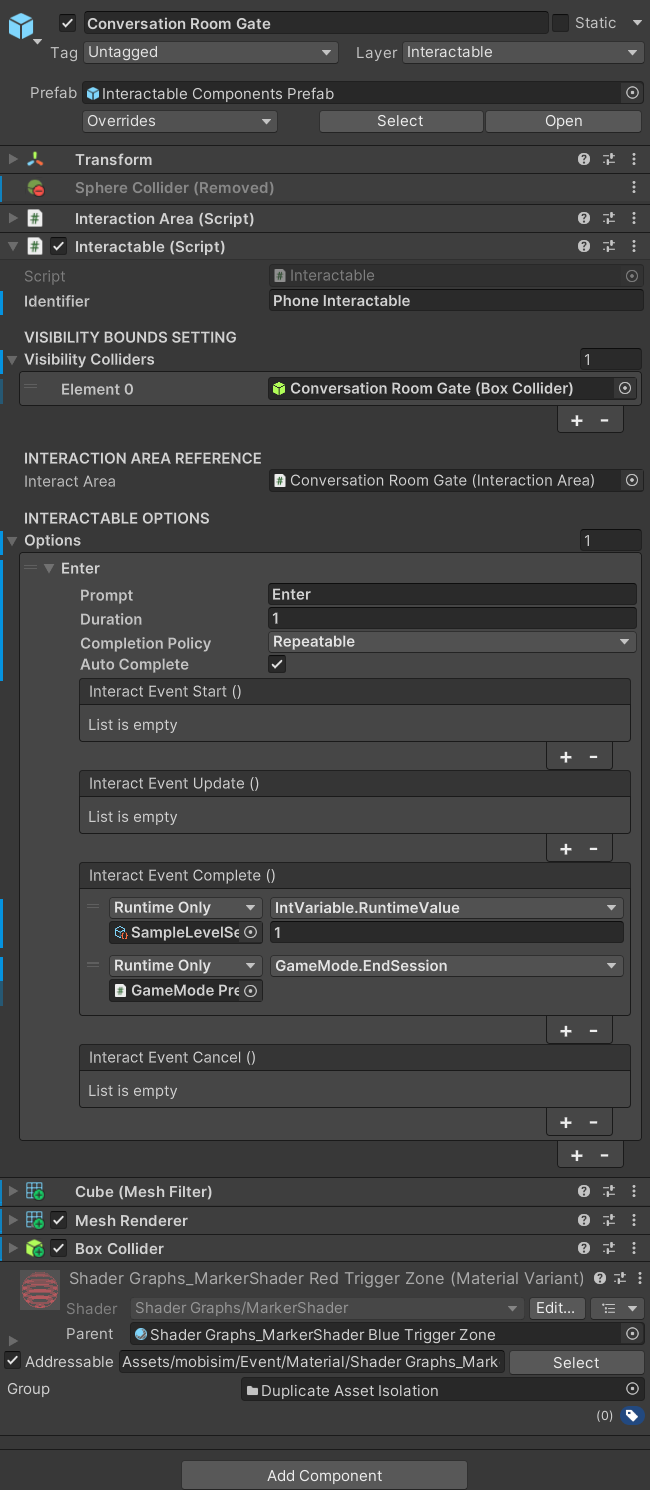Click the blue asset label tag icon
The height and width of the screenshot is (1490, 650).
tap(631, 1415)
